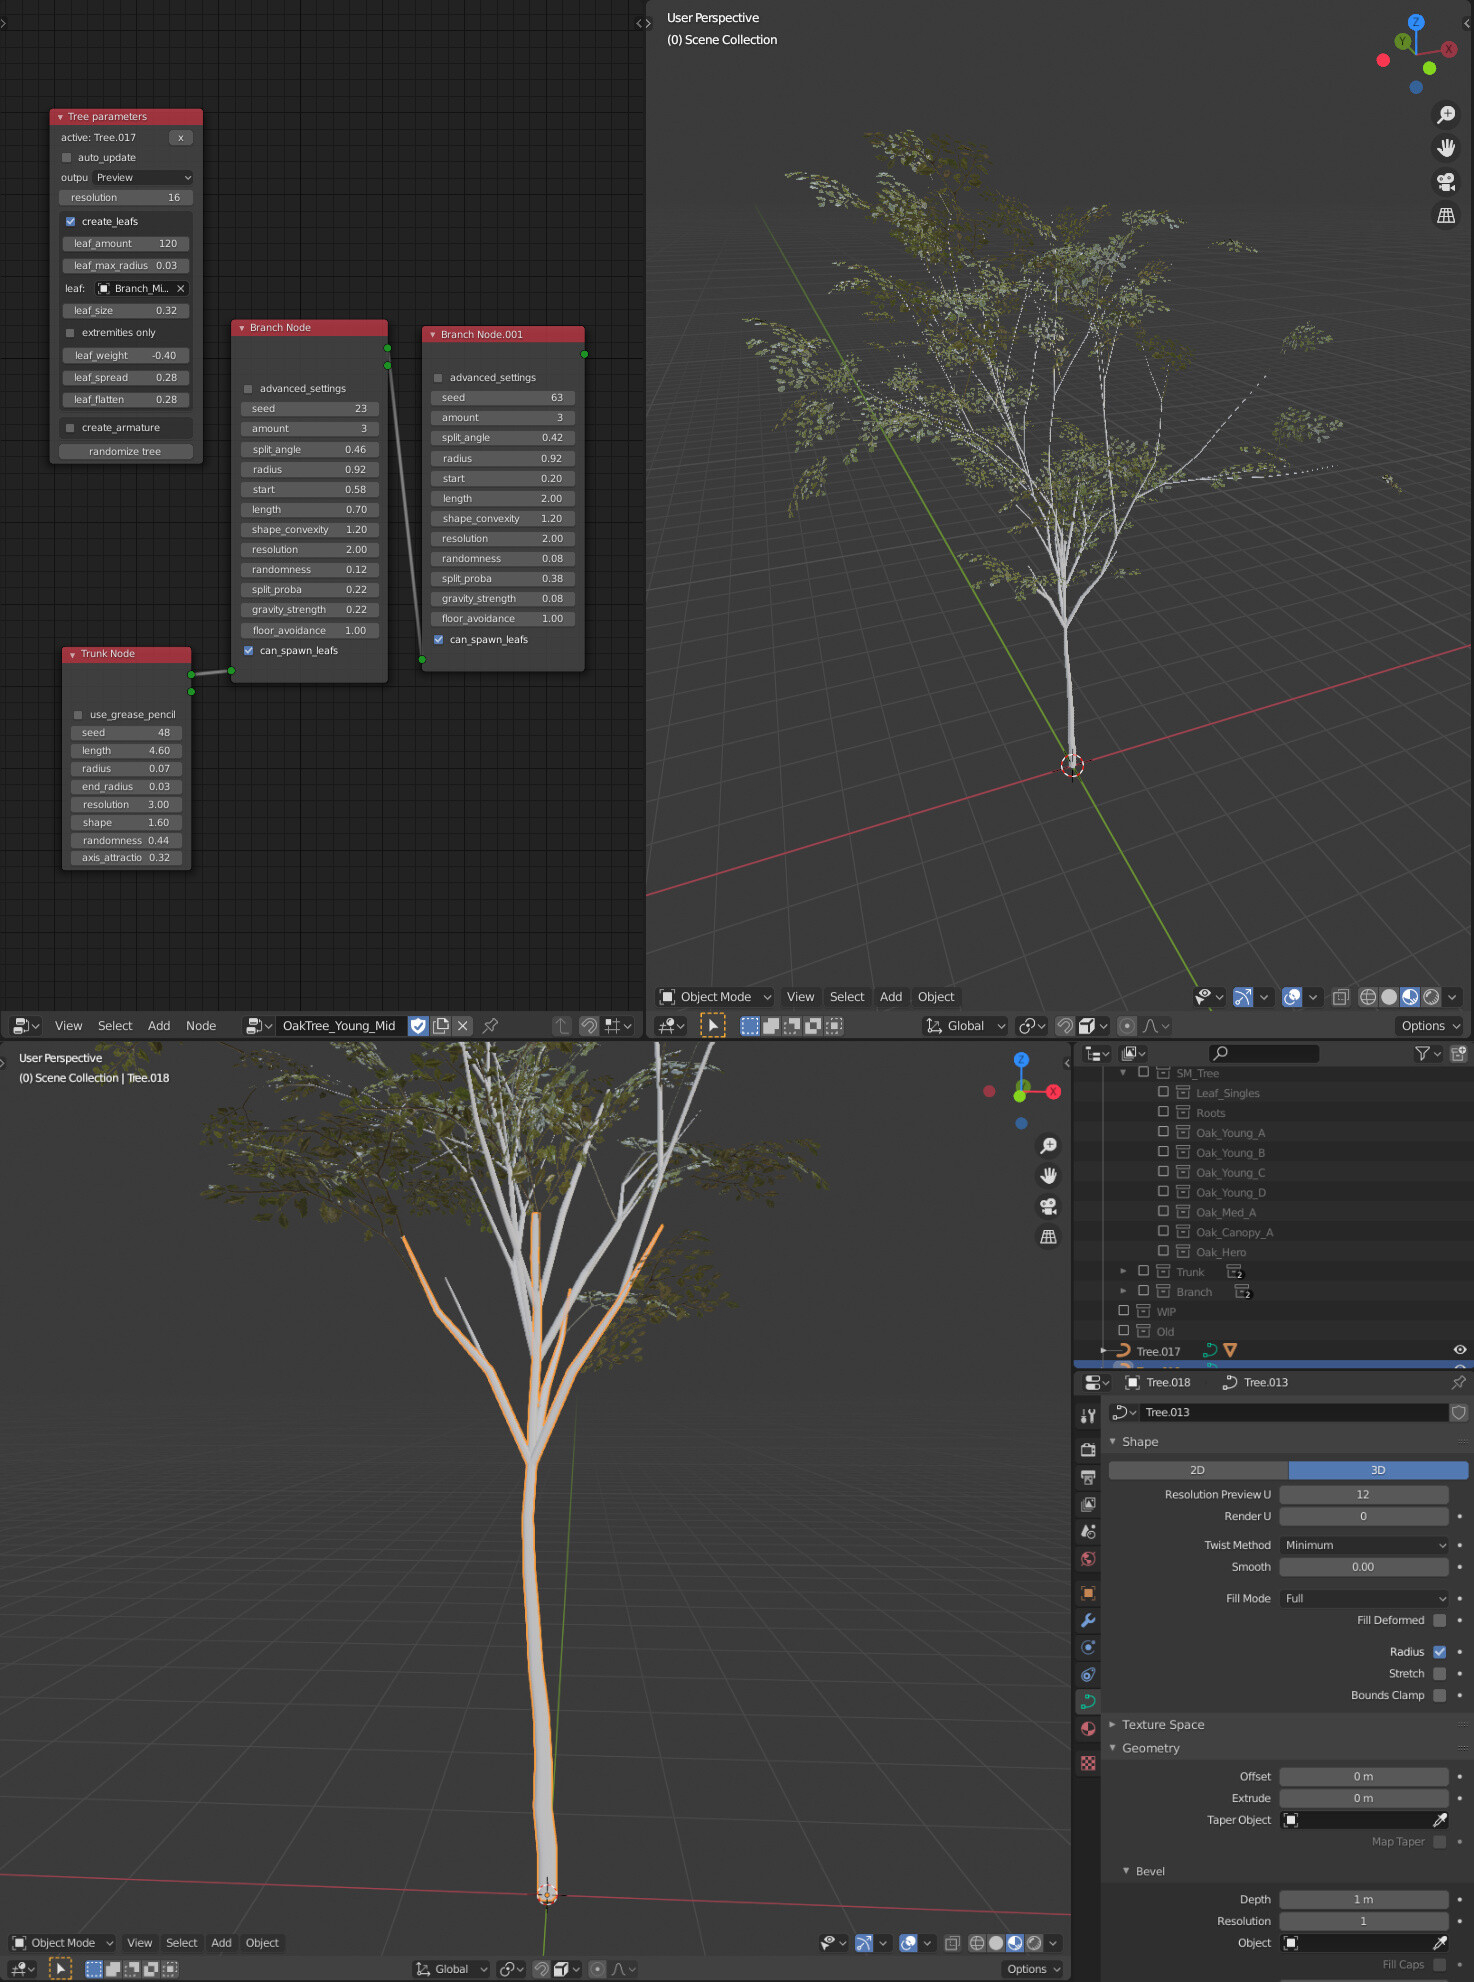Expand the Texture Space panel
This screenshot has height=1982, width=1474.
pyautogui.click(x=1163, y=1724)
